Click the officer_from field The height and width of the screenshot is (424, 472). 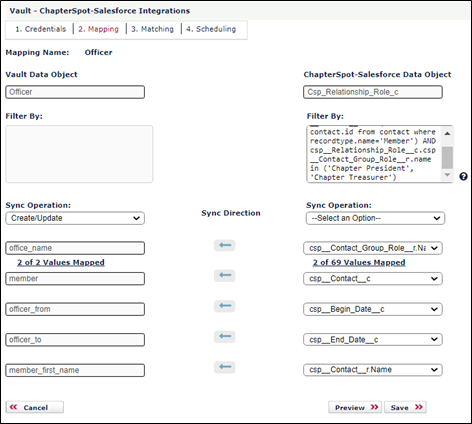(75, 309)
